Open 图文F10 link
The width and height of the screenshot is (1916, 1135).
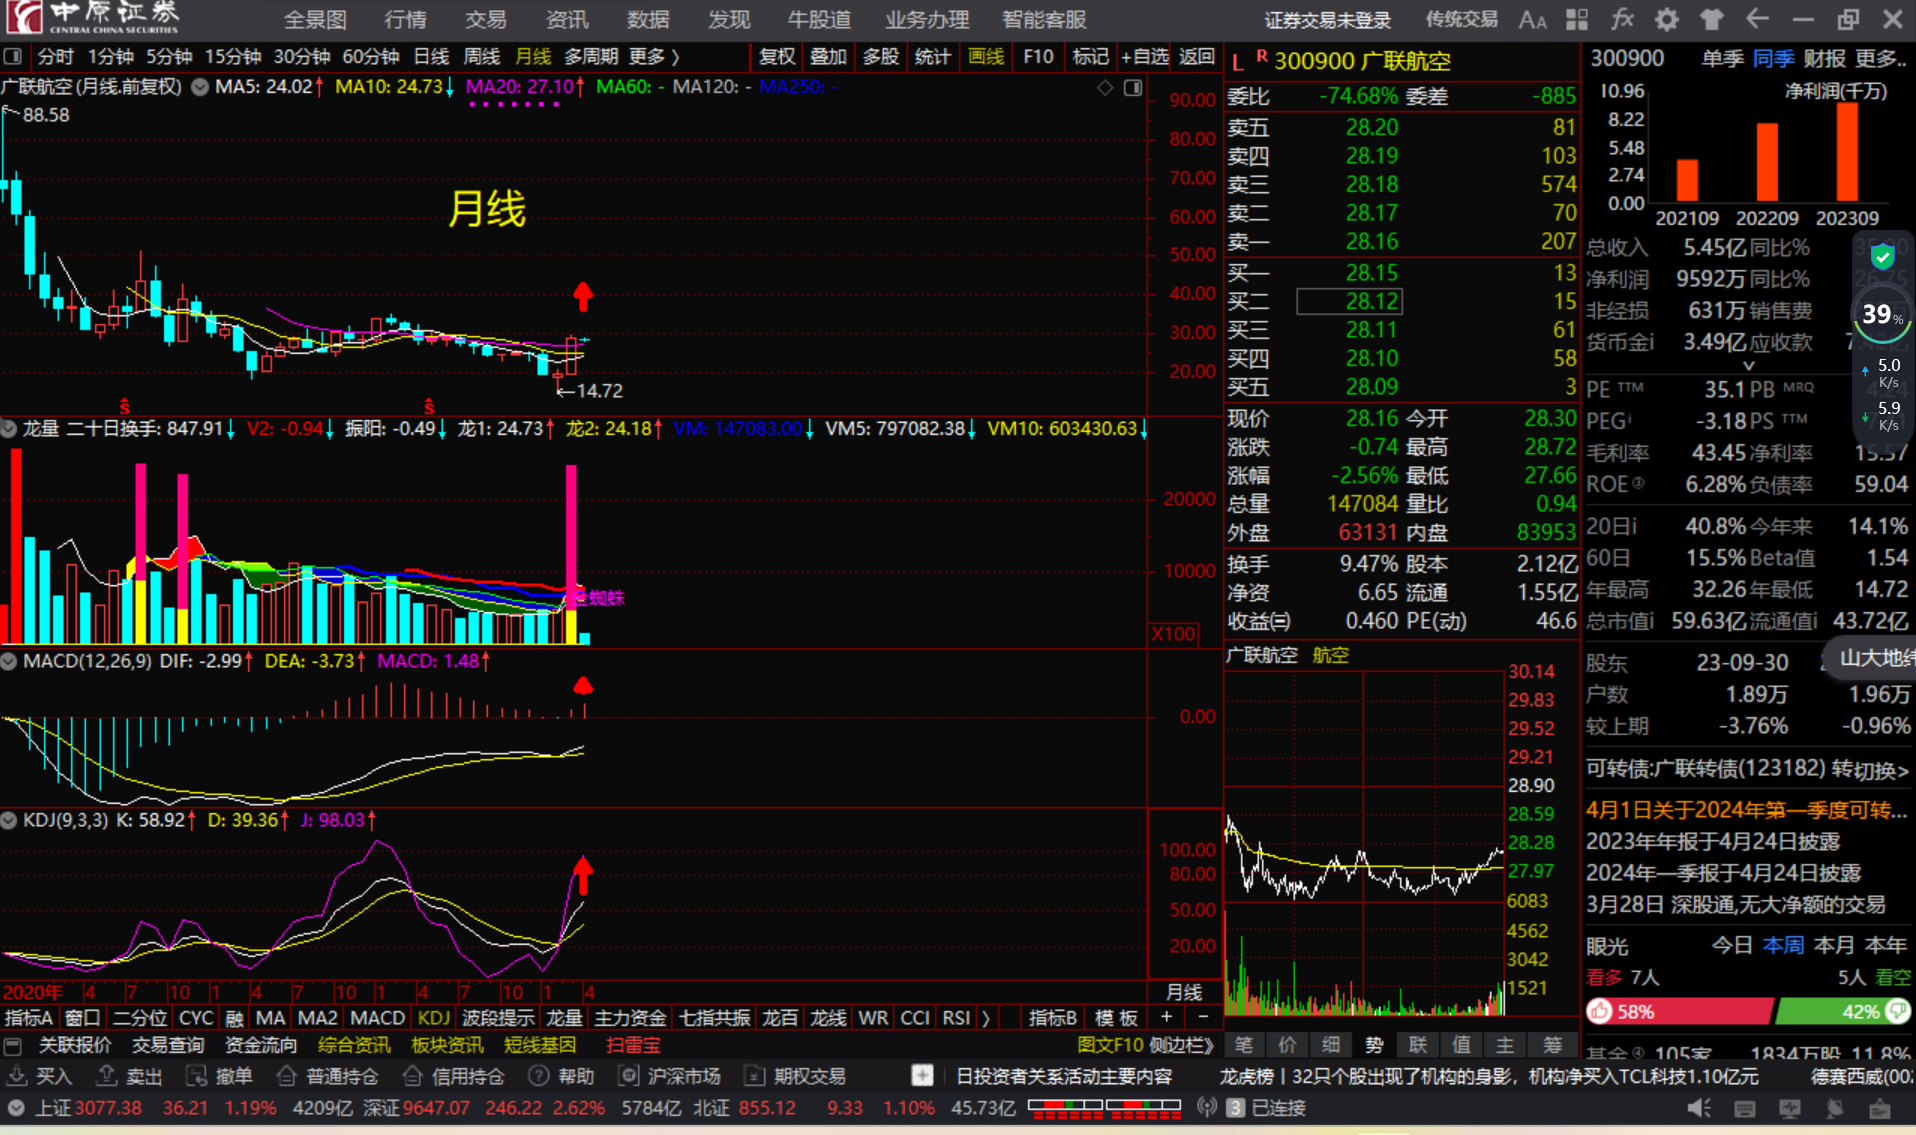tap(1110, 1046)
